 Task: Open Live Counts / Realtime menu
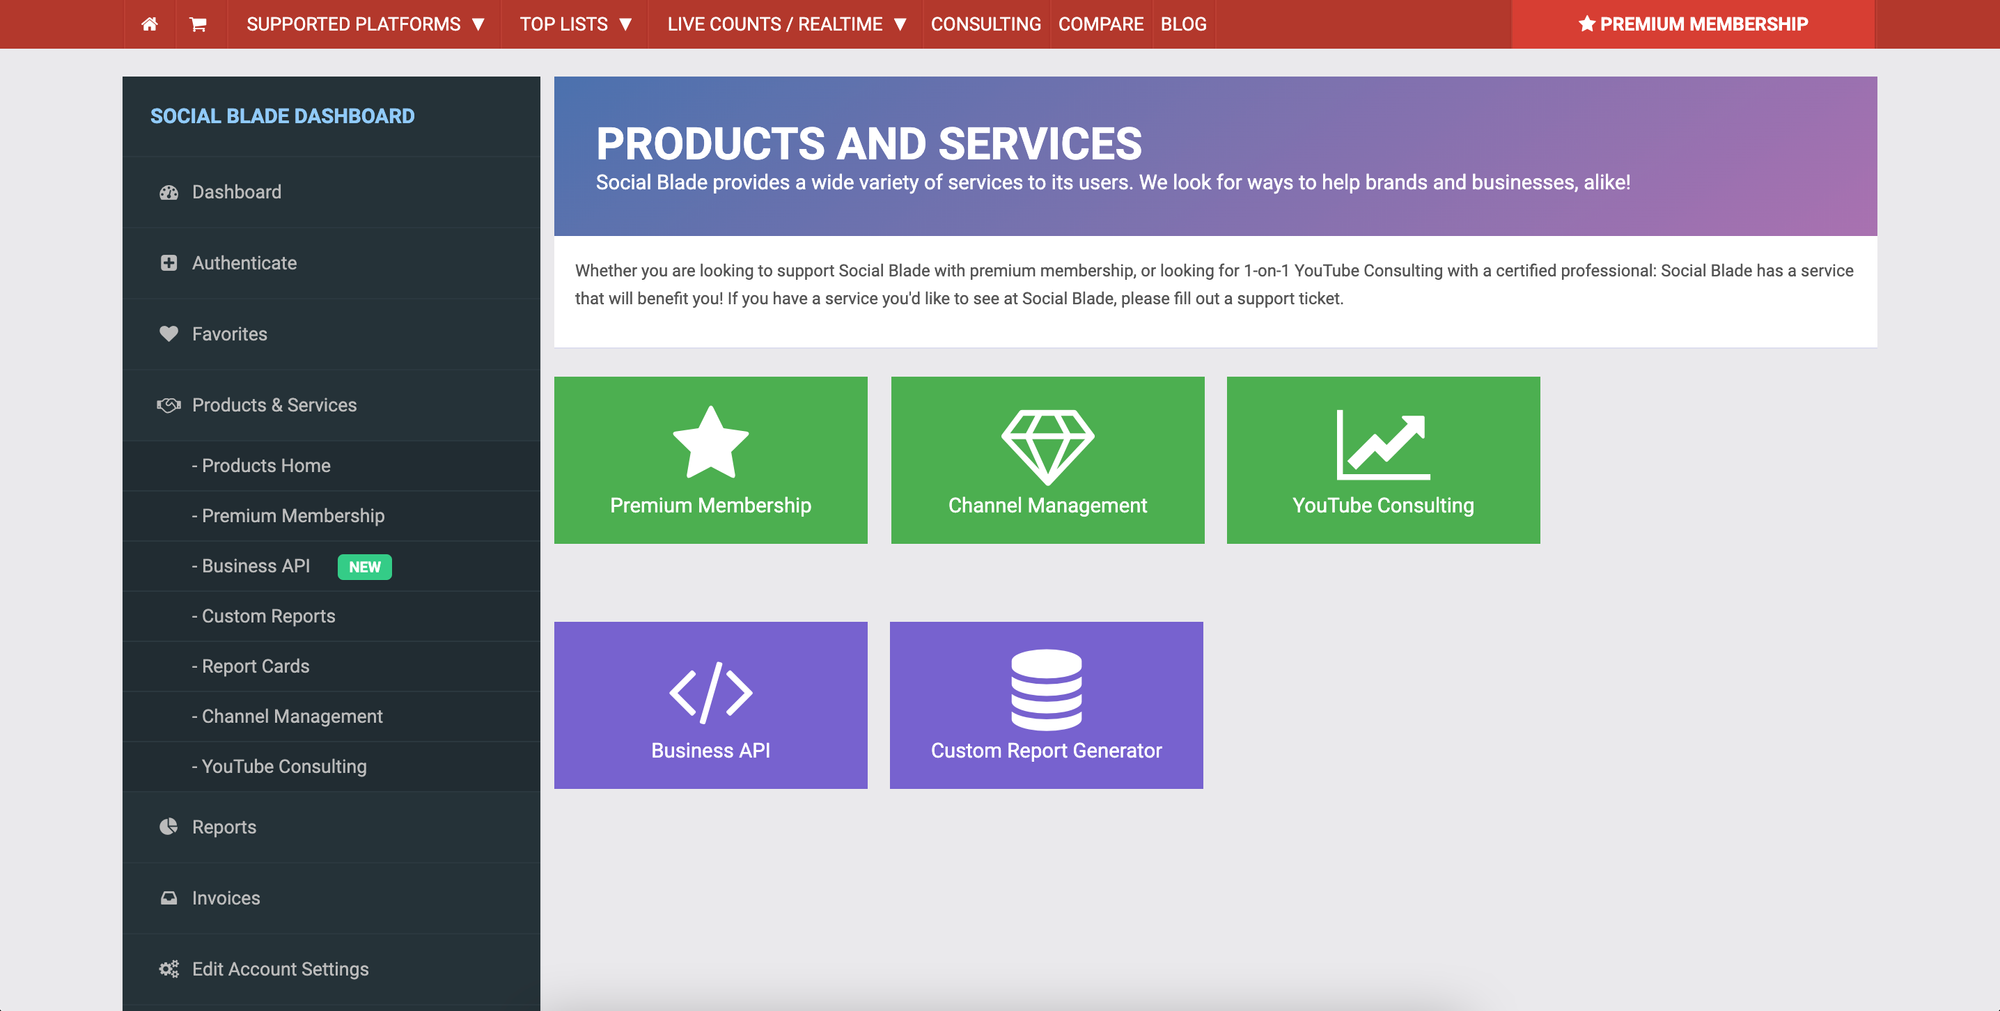pyautogui.click(x=787, y=24)
